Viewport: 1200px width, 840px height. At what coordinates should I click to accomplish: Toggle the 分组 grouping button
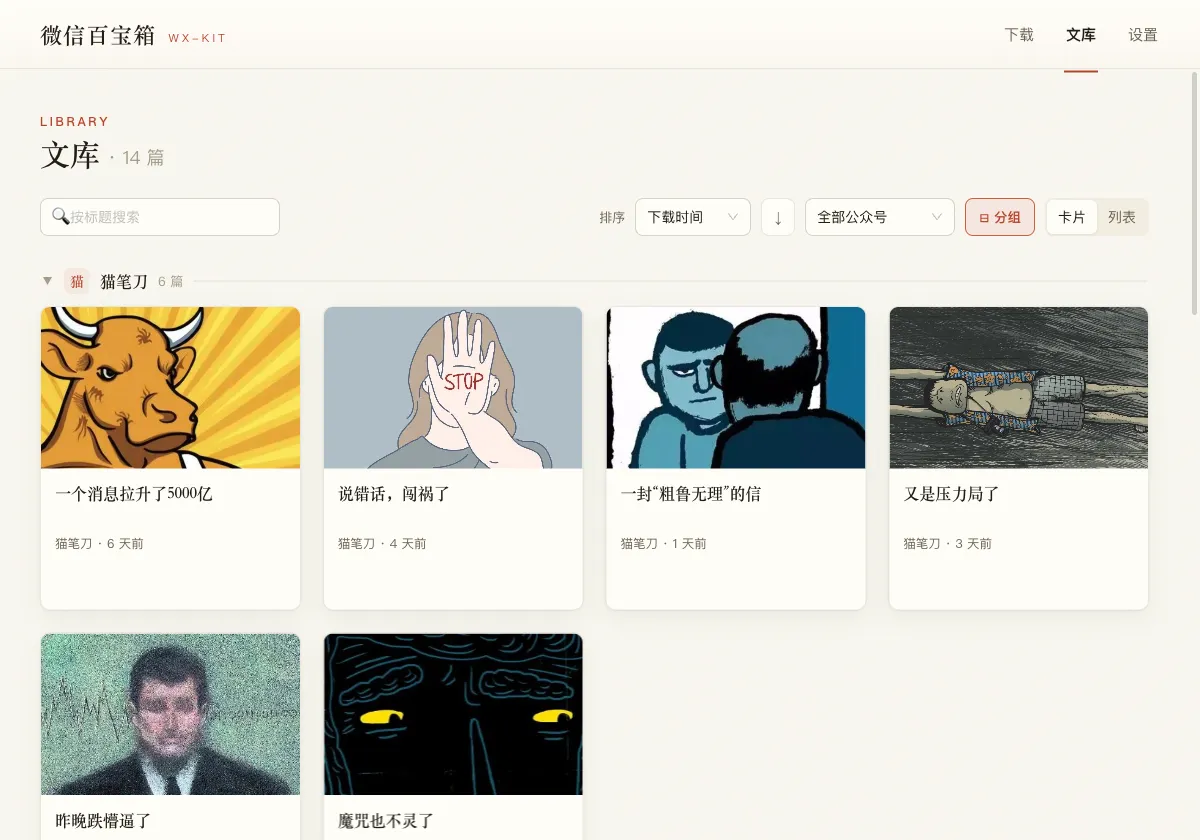(1000, 217)
